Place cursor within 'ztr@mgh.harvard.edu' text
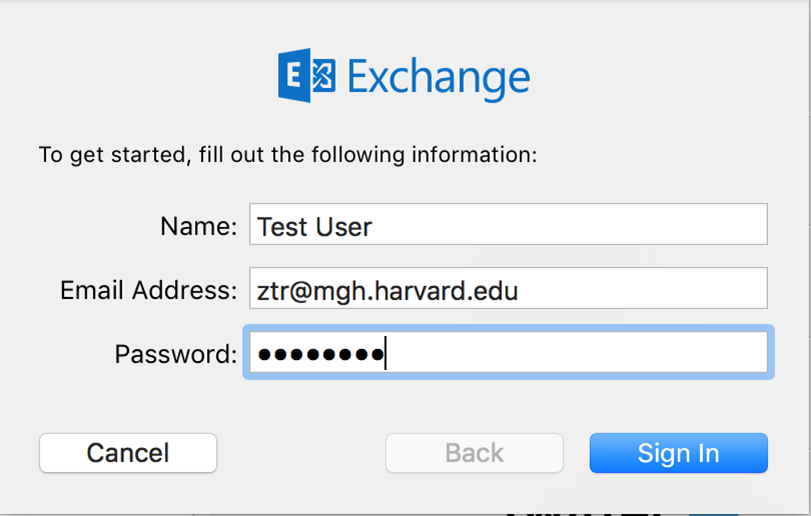This screenshot has width=811, height=516. point(387,291)
